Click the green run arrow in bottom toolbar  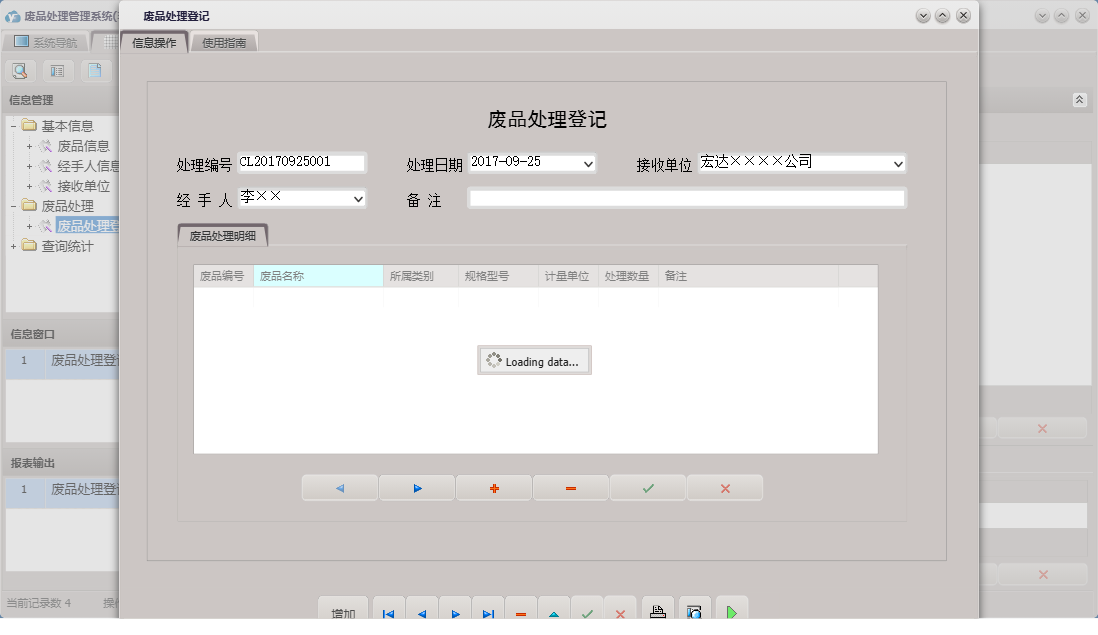[x=731, y=612]
